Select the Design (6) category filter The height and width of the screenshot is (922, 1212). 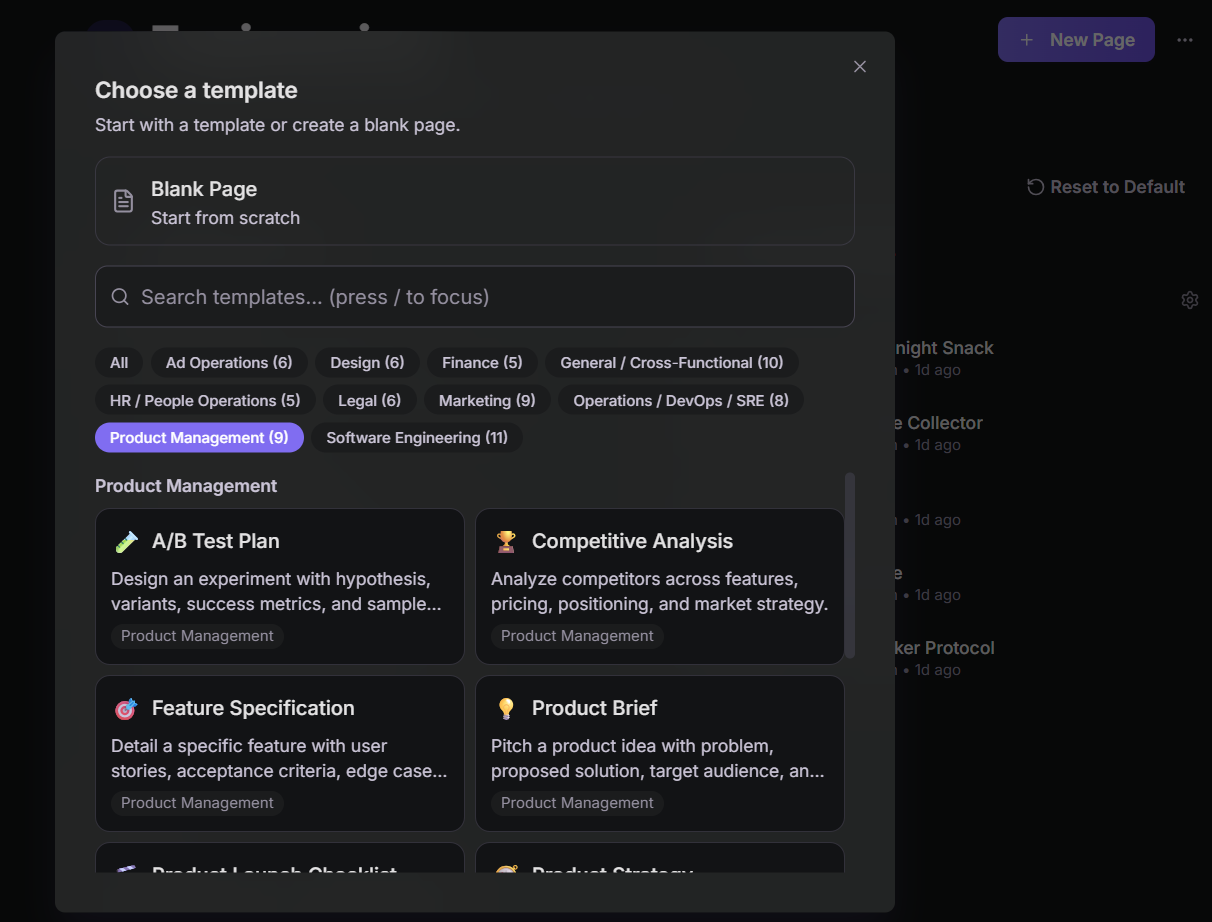tap(367, 363)
